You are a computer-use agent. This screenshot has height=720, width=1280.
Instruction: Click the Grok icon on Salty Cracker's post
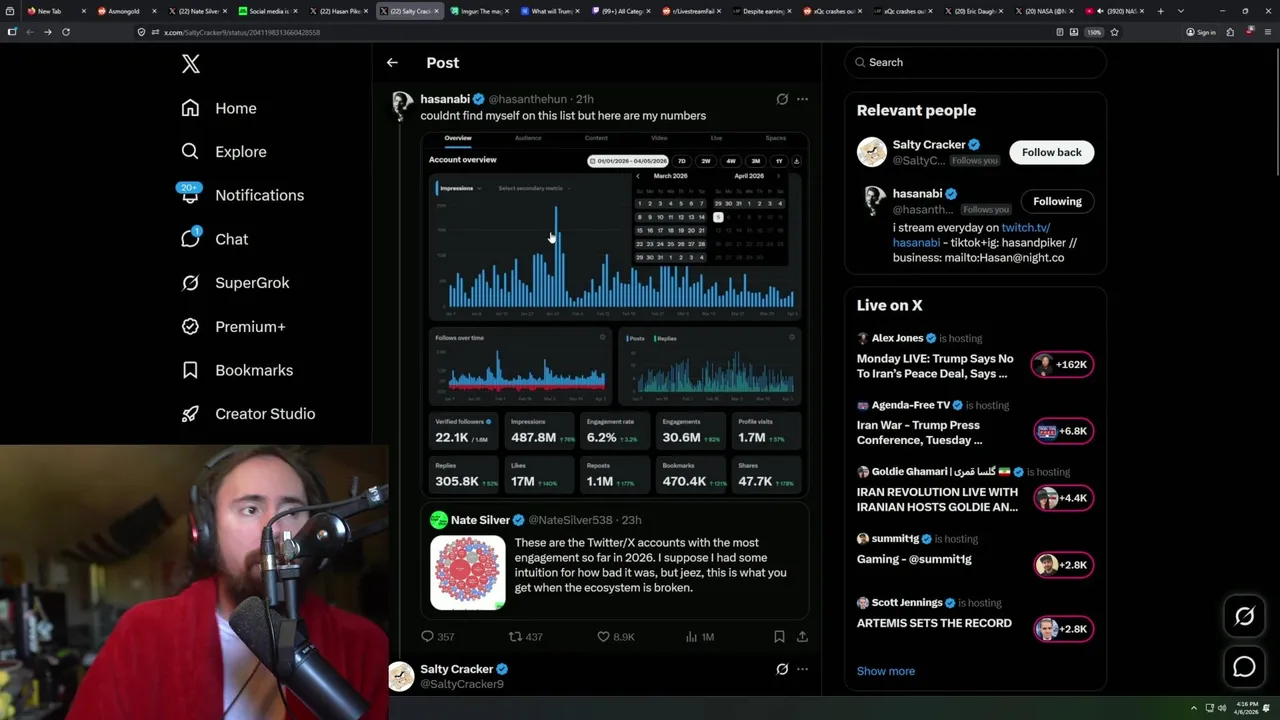(782, 669)
